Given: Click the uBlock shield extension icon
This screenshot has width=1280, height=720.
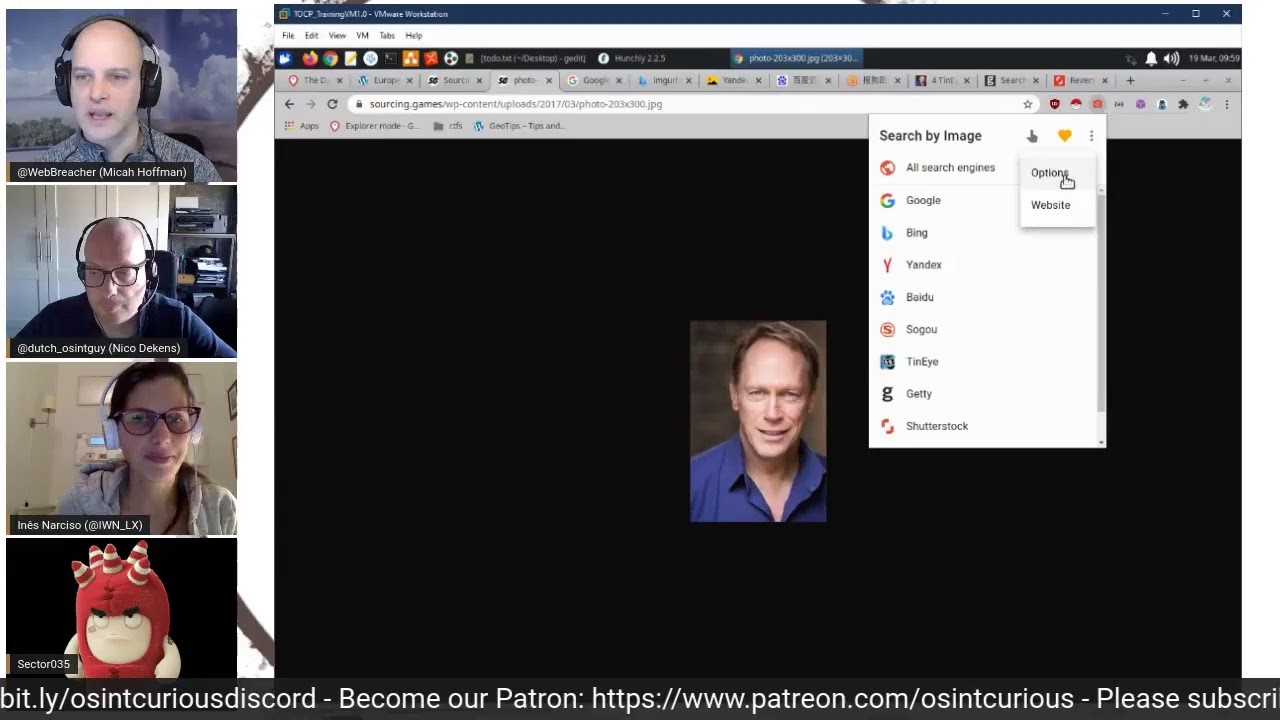Looking at the screenshot, I should pyautogui.click(x=1054, y=104).
